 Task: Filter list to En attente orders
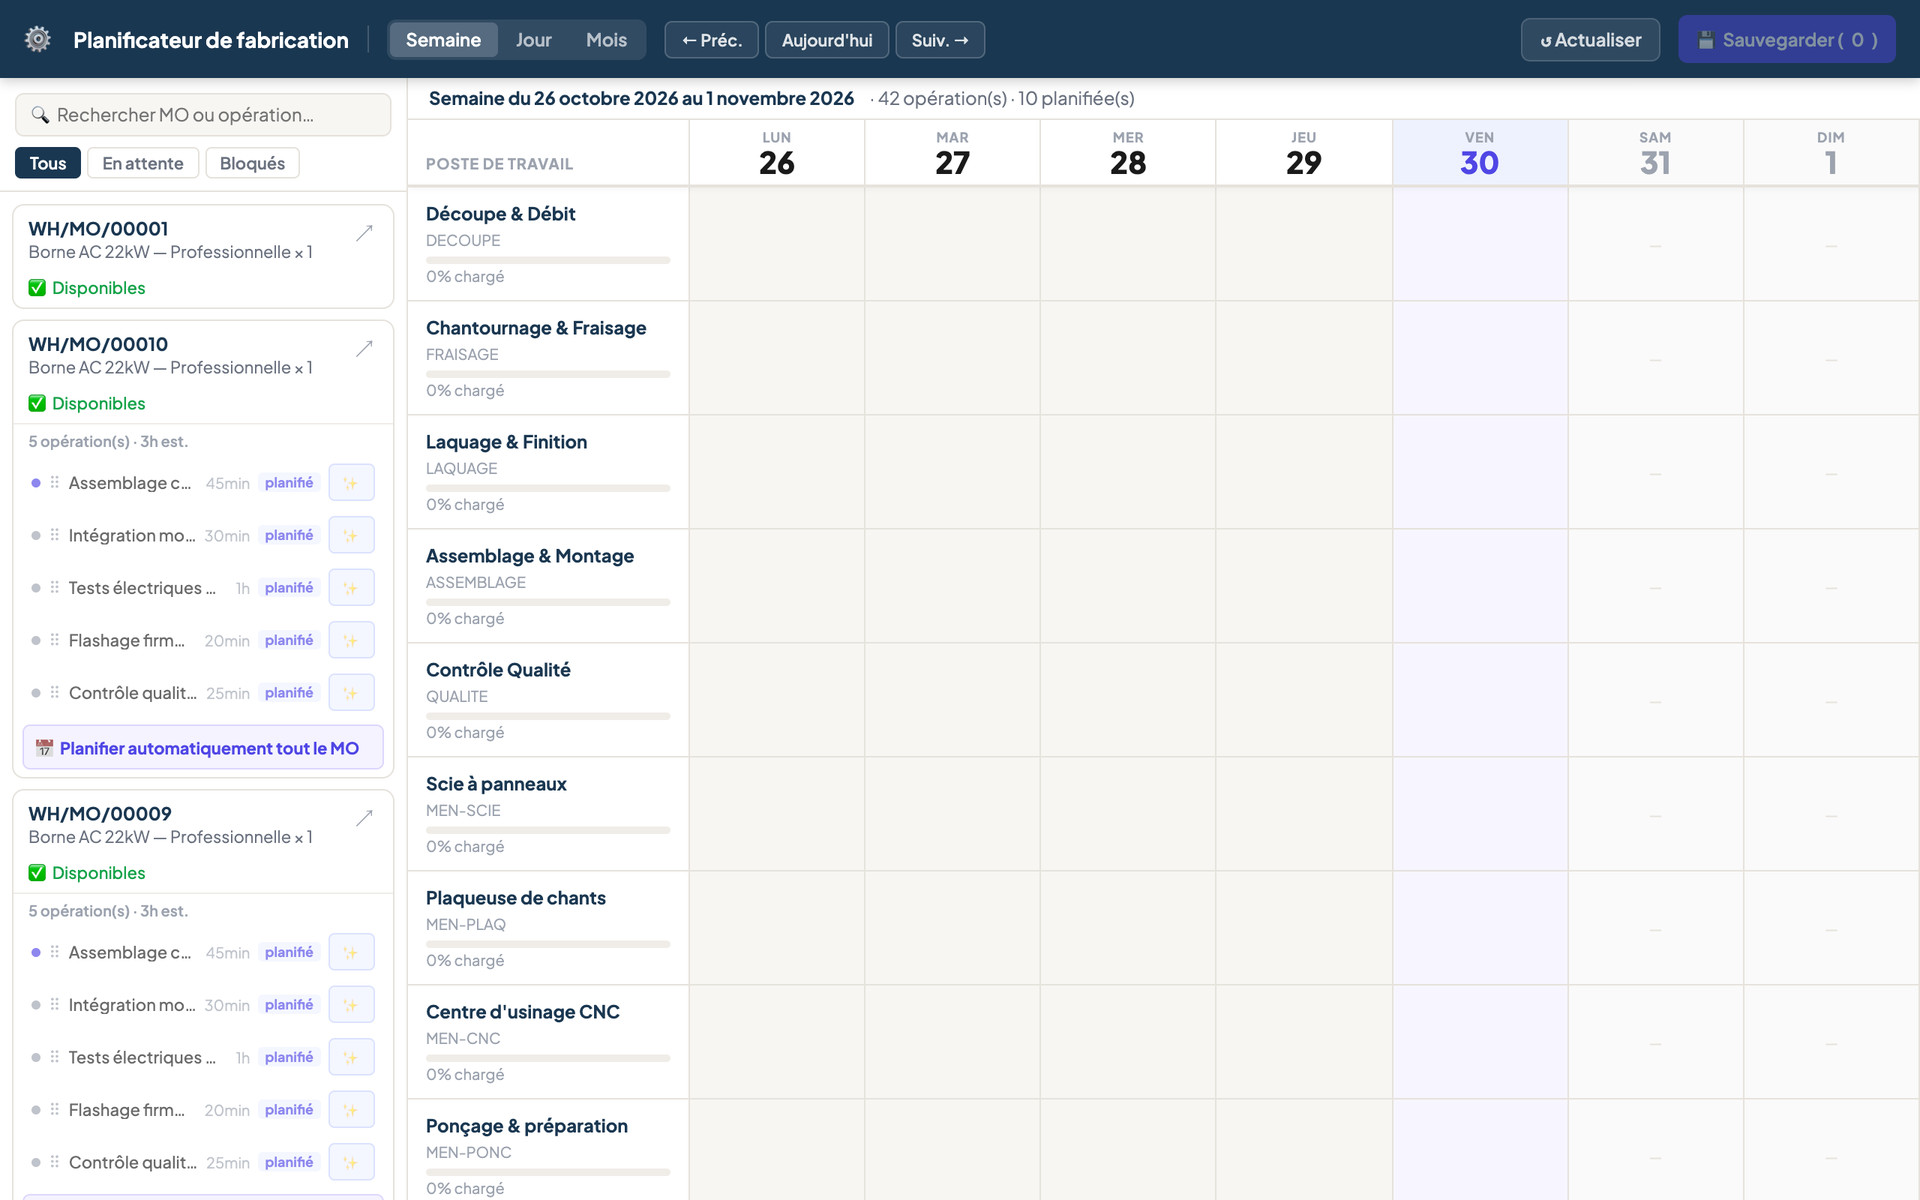[143, 163]
